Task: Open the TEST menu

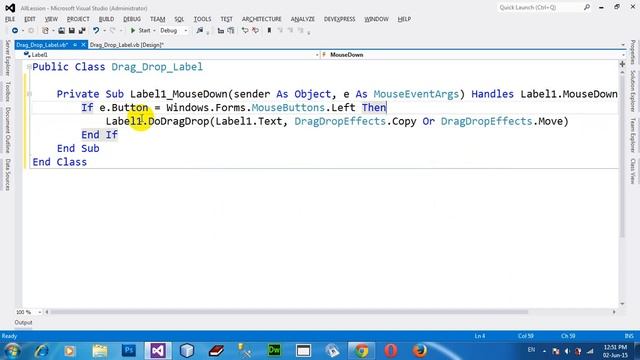Action: (x=227, y=19)
